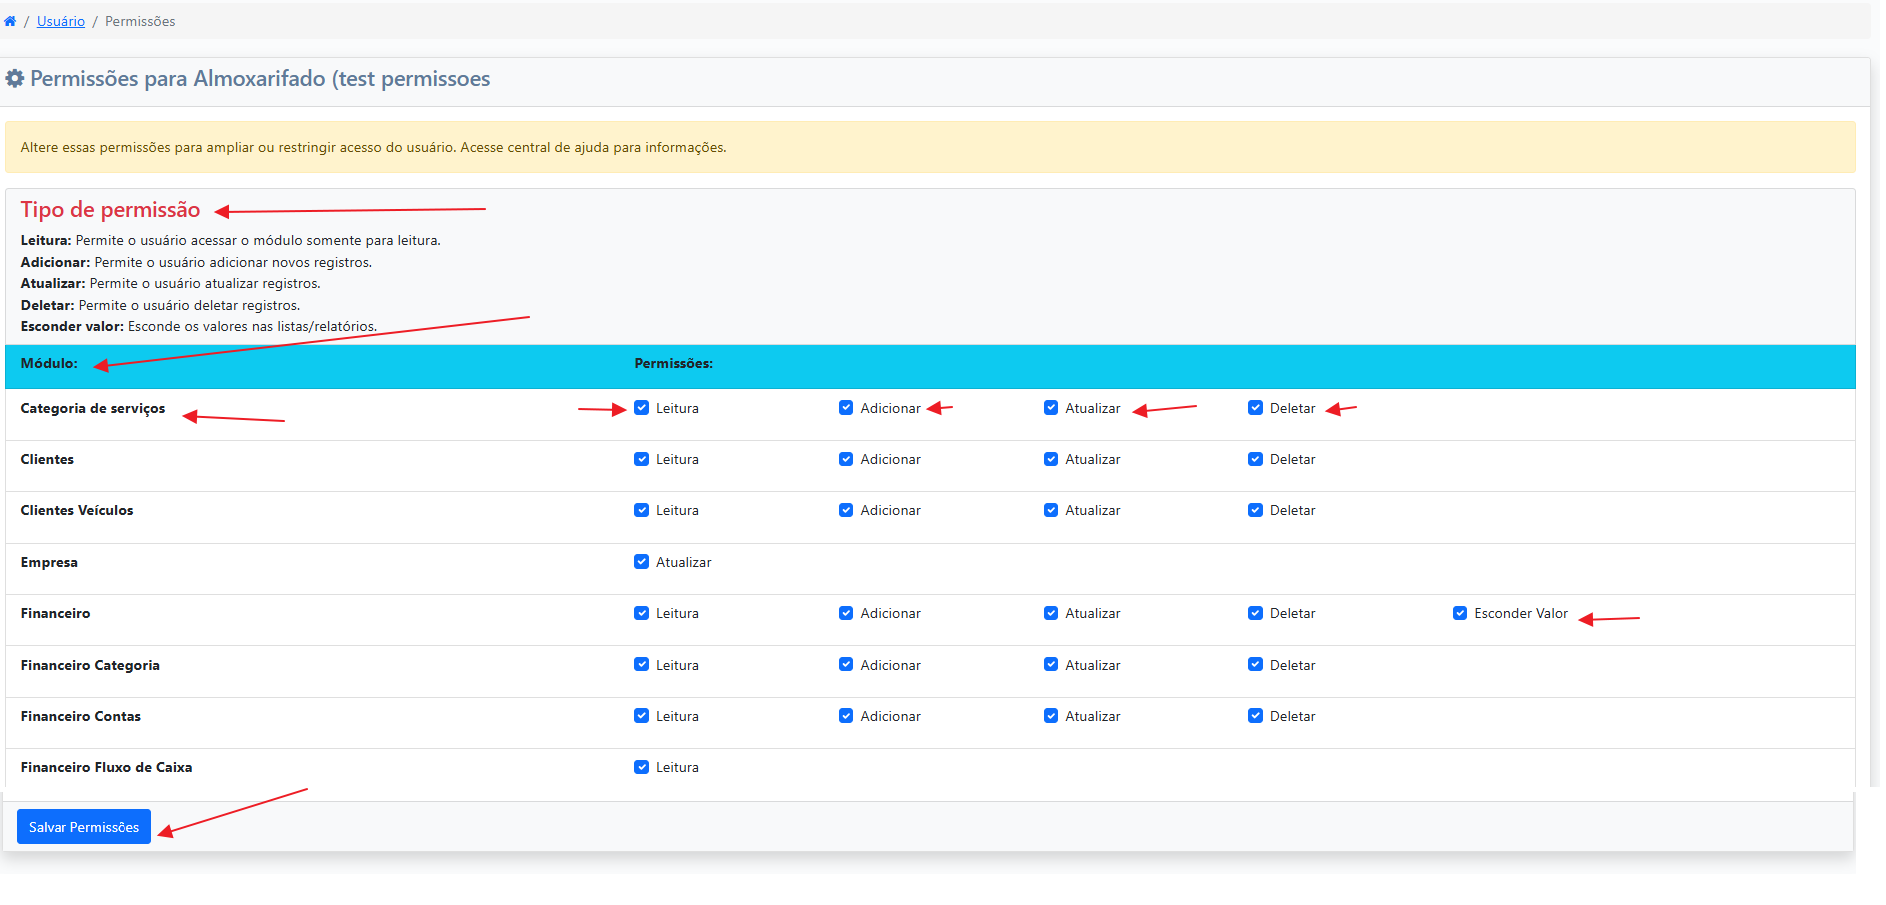
Task: Uncheck Esconder Valor for Financeiro
Action: click(x=1460, y=613)
